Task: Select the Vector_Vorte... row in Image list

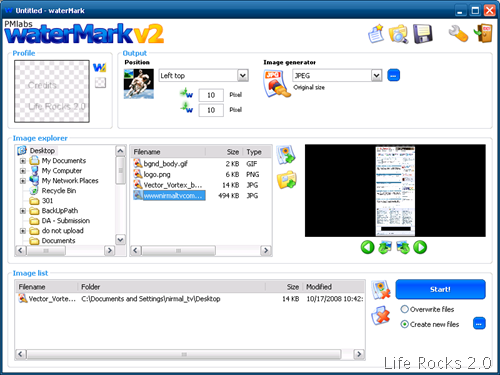Action: (191, 299)
